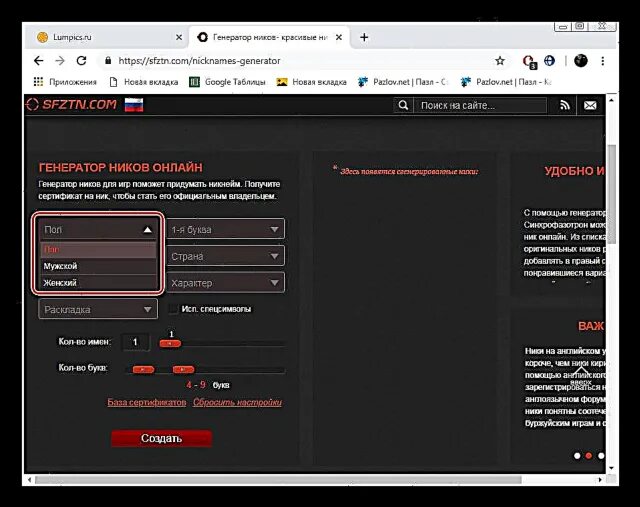The image size is (640, 507).
Task: View site info via the padlock icon
Action: tap(108, 60)
